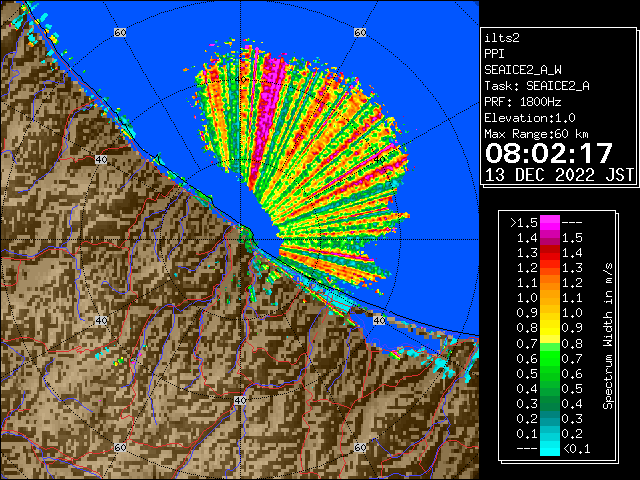Click the radar site name 'ilts2'
Image resolution: width=640 pixels, height=480 pixels.
point(502,38)
